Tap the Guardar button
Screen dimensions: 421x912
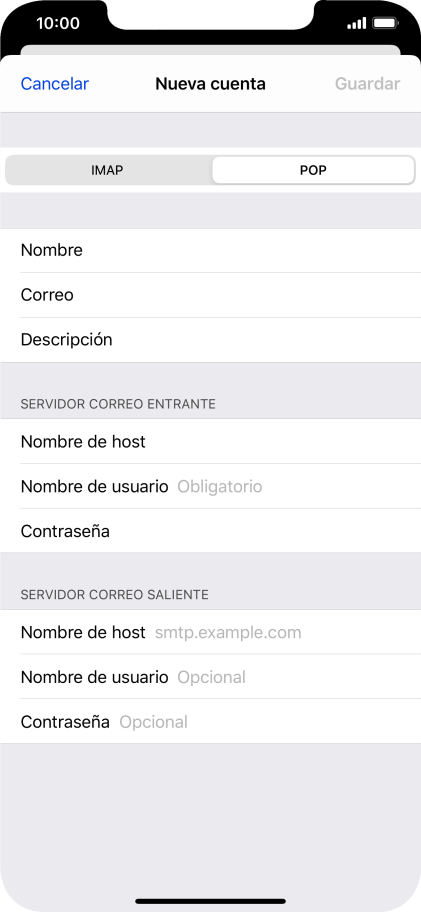pyautogui.click(x=368, y=84)
